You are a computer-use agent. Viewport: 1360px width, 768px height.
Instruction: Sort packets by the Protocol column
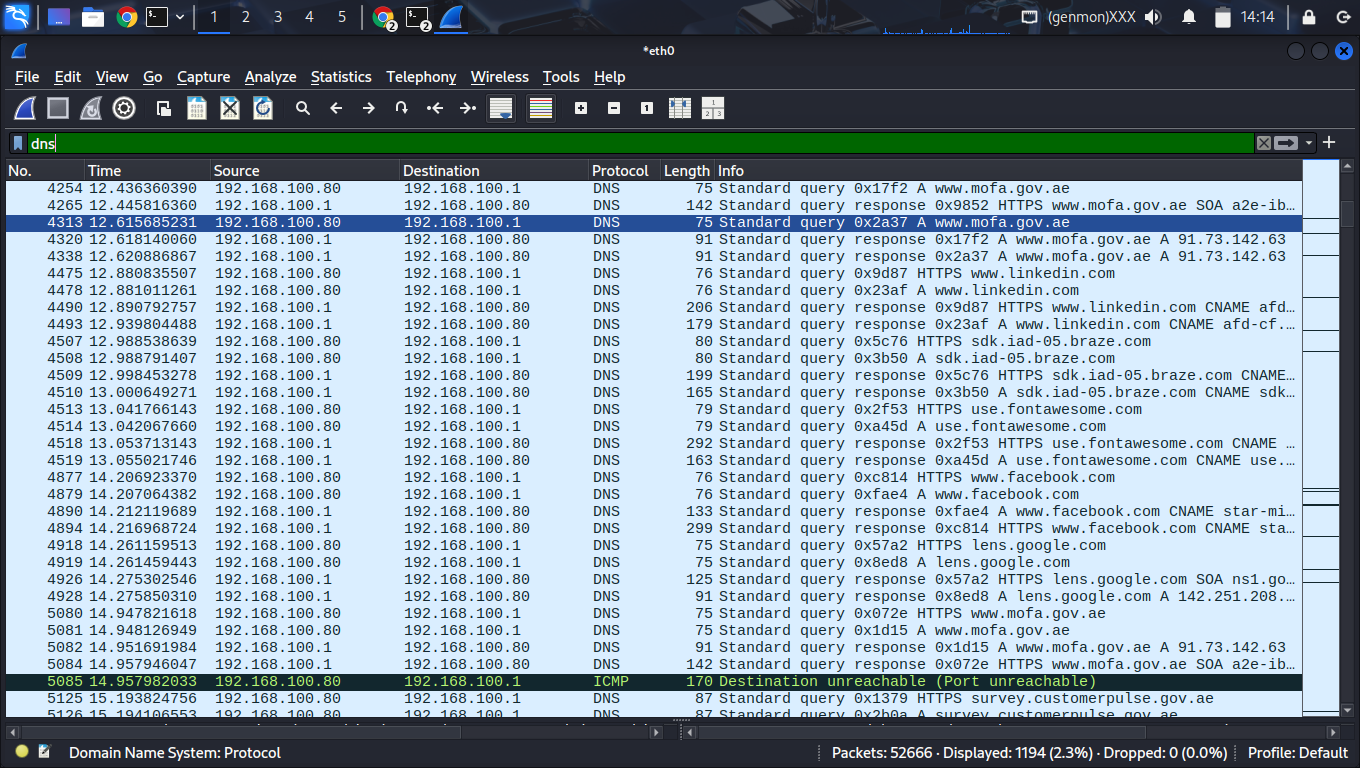tap(624, 171)
